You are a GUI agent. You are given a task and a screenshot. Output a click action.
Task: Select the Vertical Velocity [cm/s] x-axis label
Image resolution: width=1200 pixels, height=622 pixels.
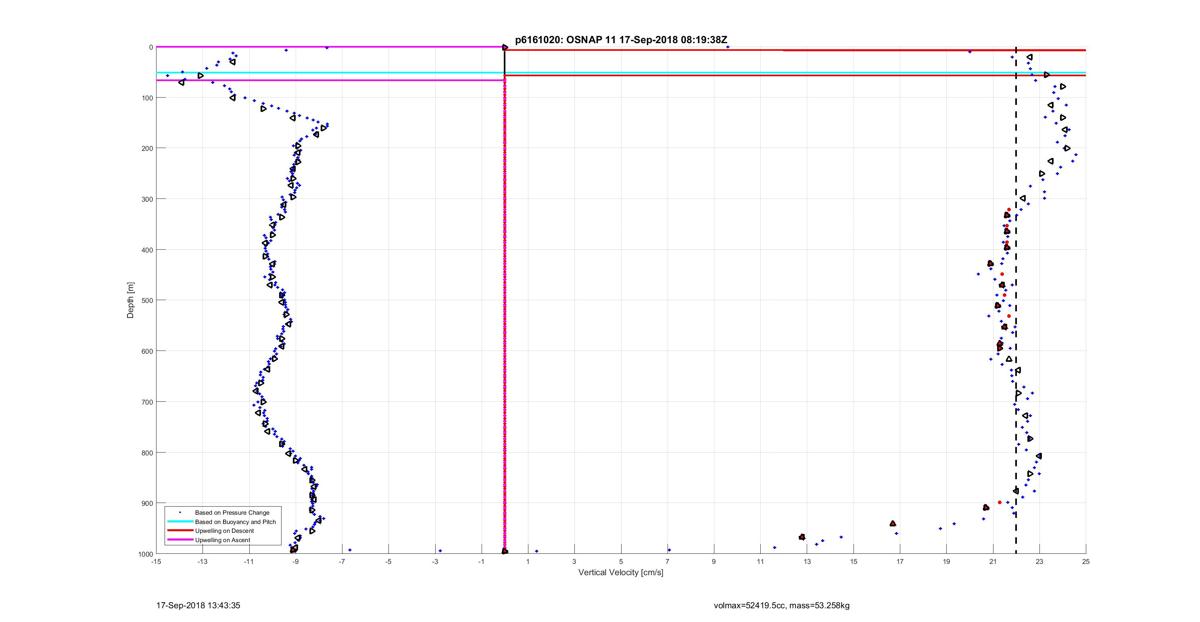(x=620, y=573)
